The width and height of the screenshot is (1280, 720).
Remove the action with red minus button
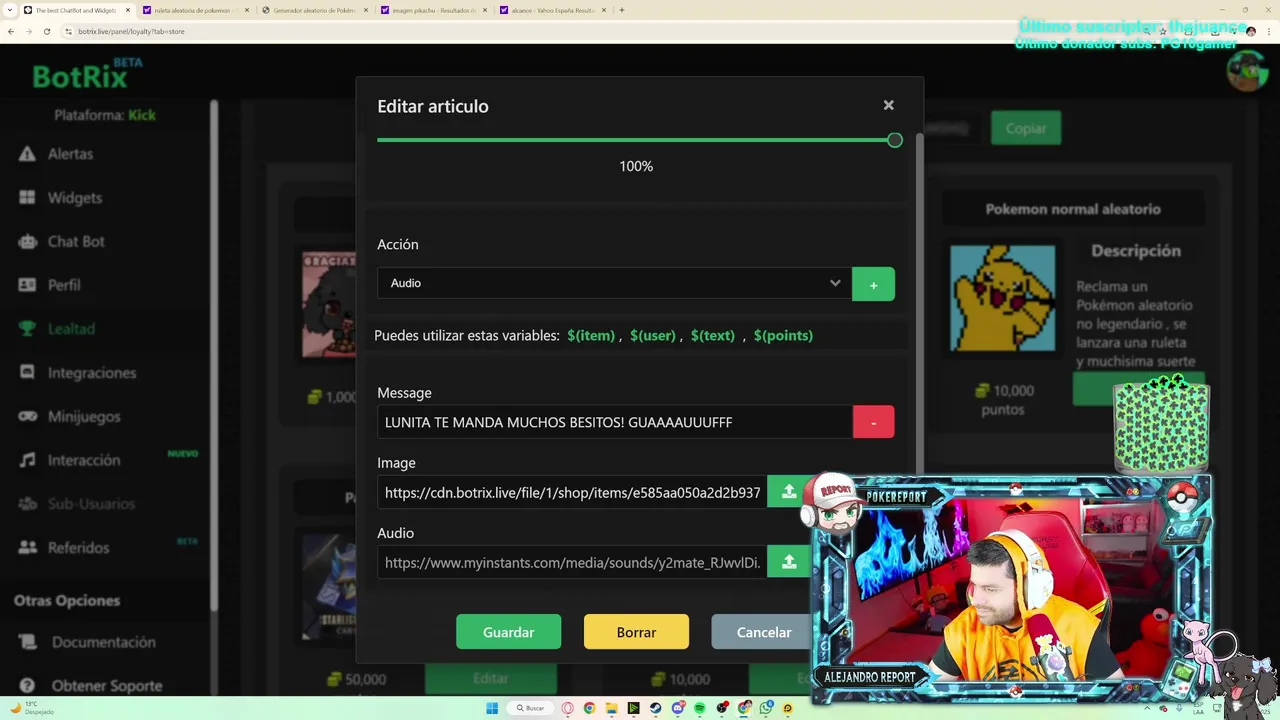(x=873, y=422)
